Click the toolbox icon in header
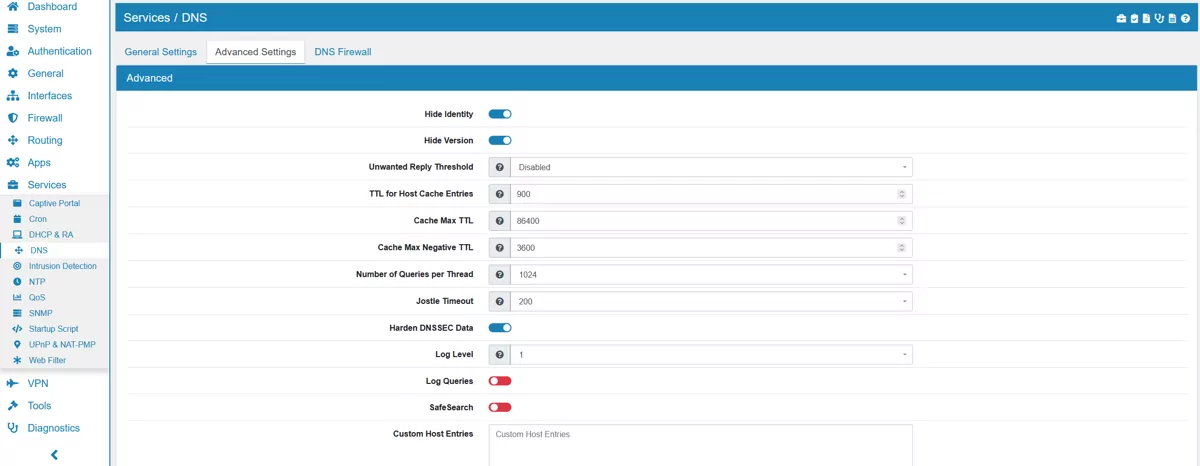1200x466 pixels. point(1121,19)
